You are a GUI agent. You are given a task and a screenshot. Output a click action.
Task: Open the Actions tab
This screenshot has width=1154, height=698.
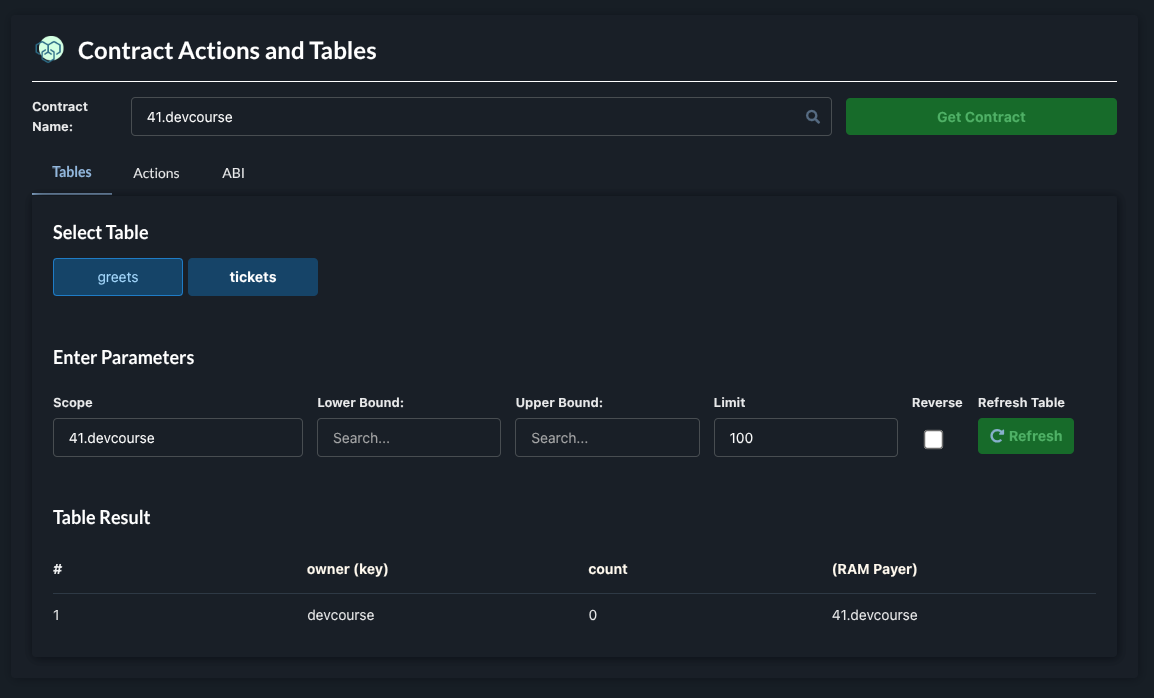point(156,173)
